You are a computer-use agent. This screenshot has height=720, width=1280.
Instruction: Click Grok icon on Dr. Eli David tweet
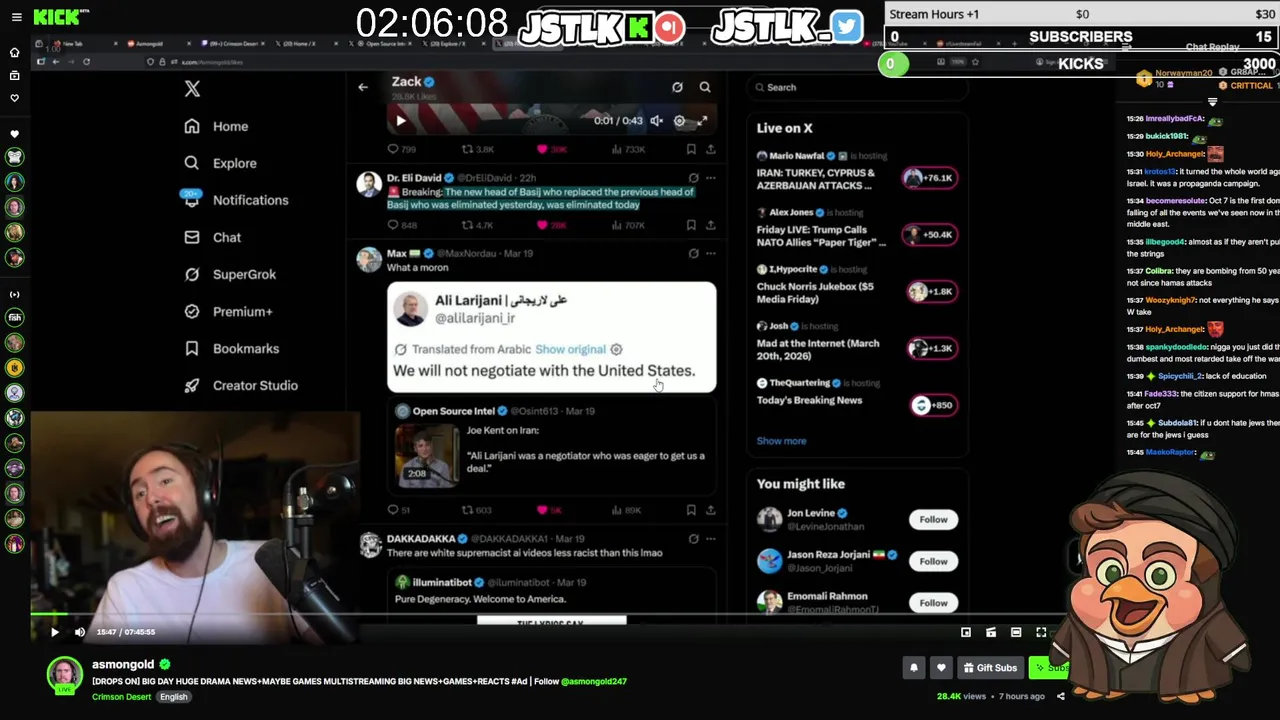tap(693, 178)
